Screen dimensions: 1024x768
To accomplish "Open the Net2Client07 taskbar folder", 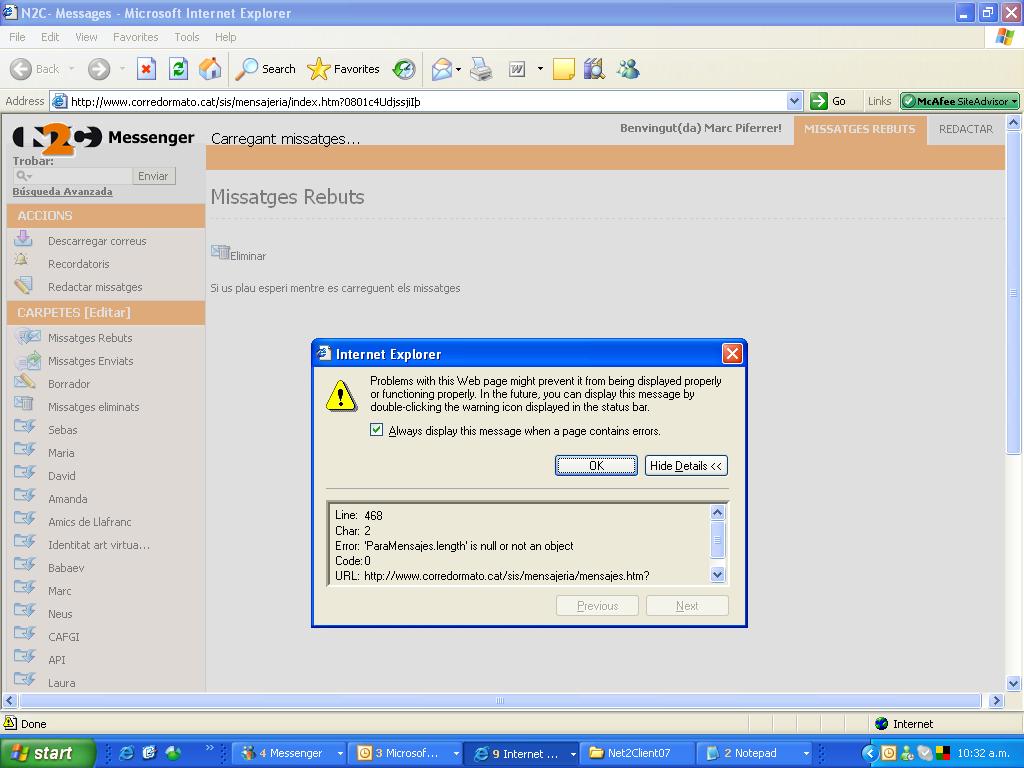I will (x=637, y=753).
